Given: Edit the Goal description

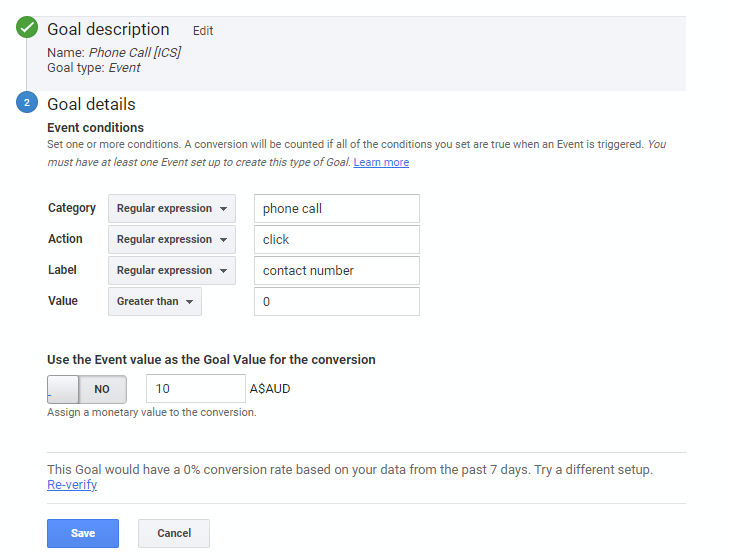Looking at the screenshot, I should [203, 31].
